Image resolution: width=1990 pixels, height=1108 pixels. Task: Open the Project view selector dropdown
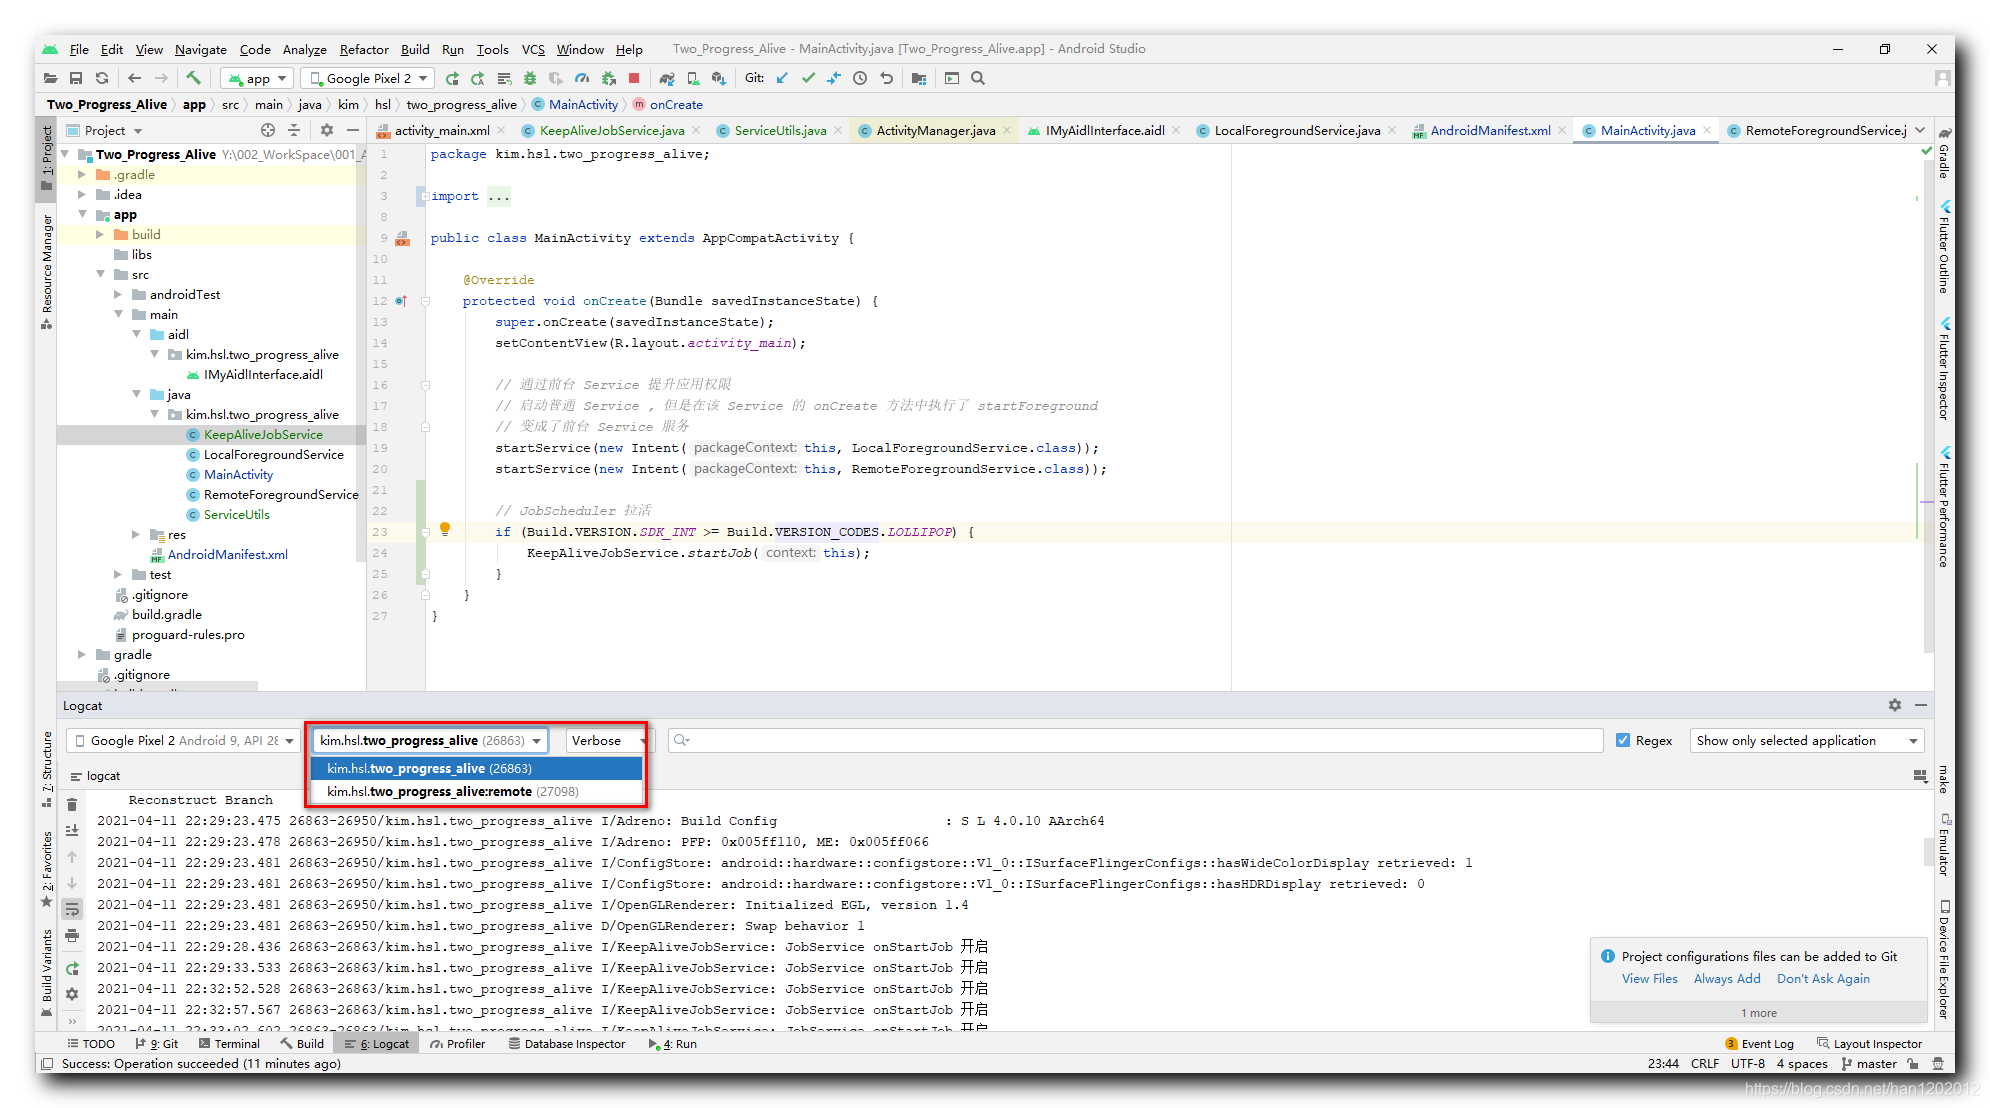(x=105, y=130)
